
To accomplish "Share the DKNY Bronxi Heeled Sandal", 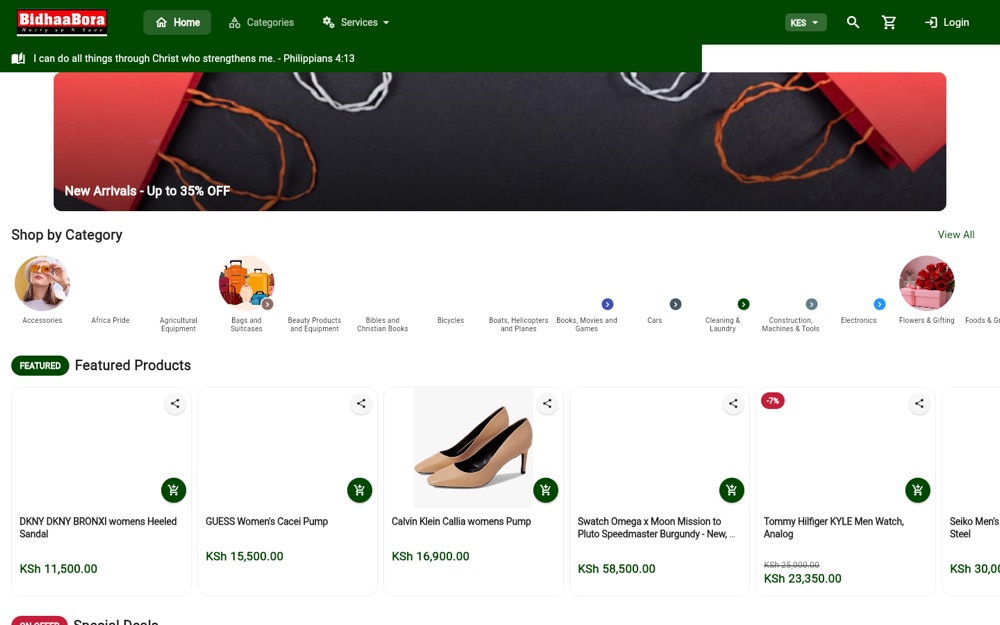I will point(175,404).
